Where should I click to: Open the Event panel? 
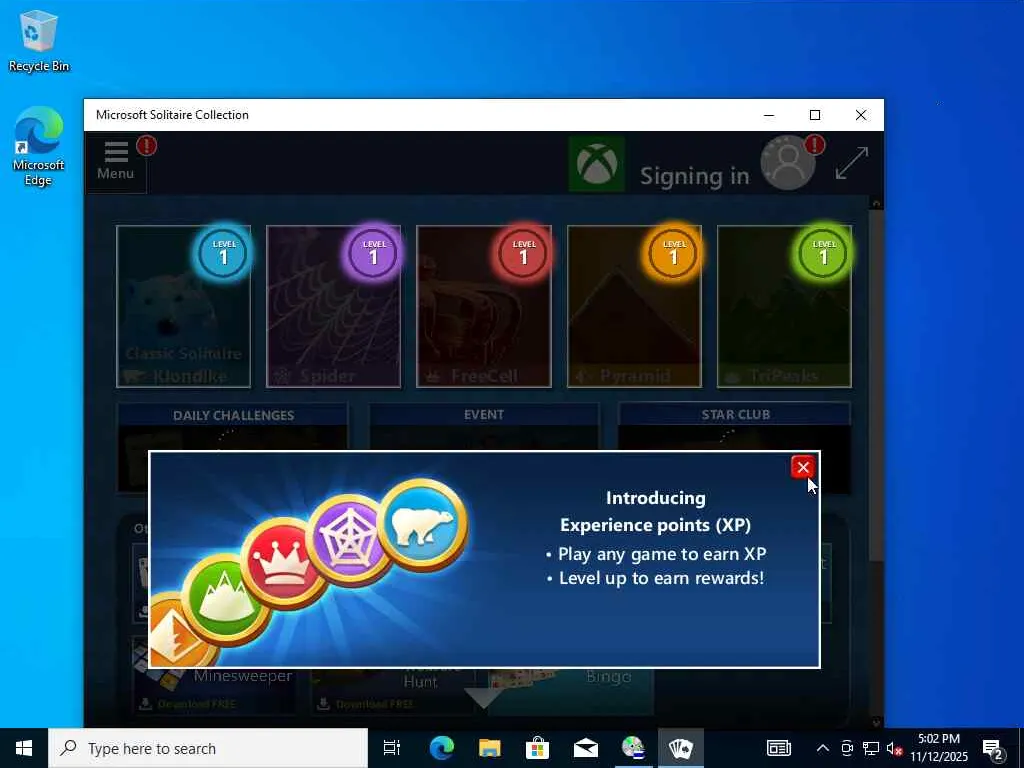484,427
